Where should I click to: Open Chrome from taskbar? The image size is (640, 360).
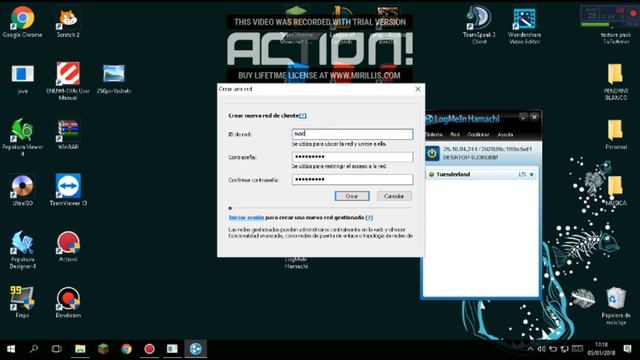[127, 349]
